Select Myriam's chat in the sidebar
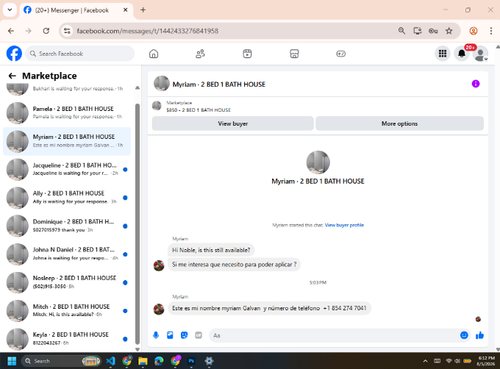Viewport: 500px width, 369px height. tap(67, 141)
